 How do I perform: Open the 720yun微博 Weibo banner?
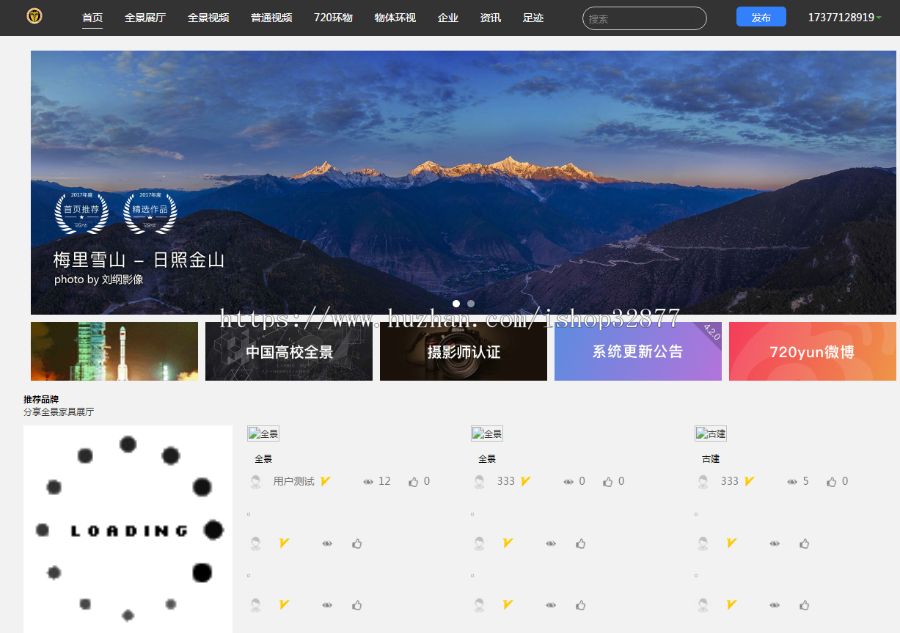click(x=812, y=350)
